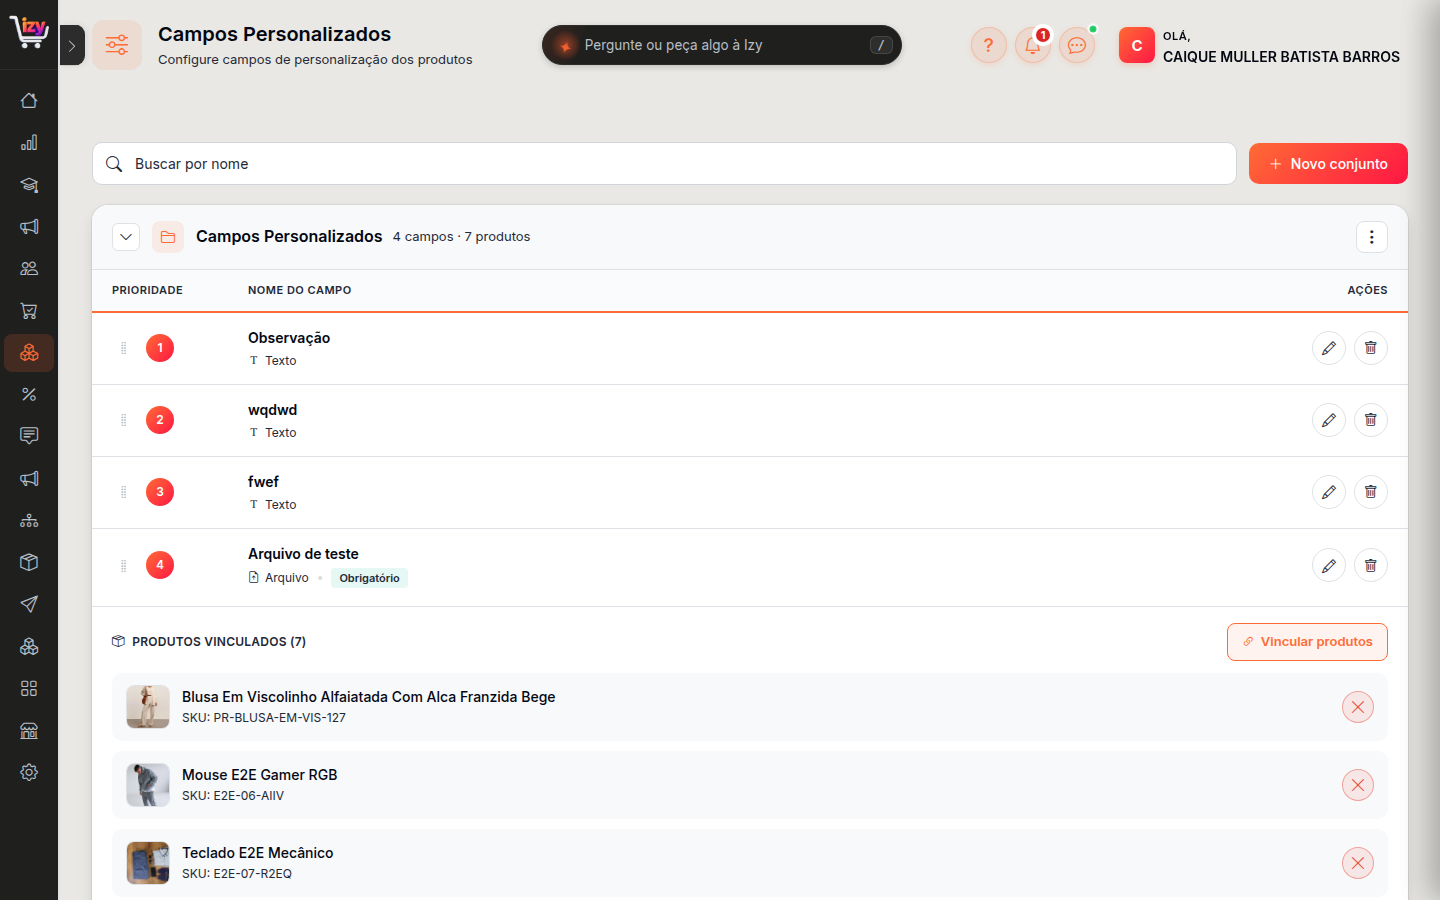The width and height of the screenshot is (1440, 900).
Task: Open the storefront icon in sidebar
Action: point(29,730)
